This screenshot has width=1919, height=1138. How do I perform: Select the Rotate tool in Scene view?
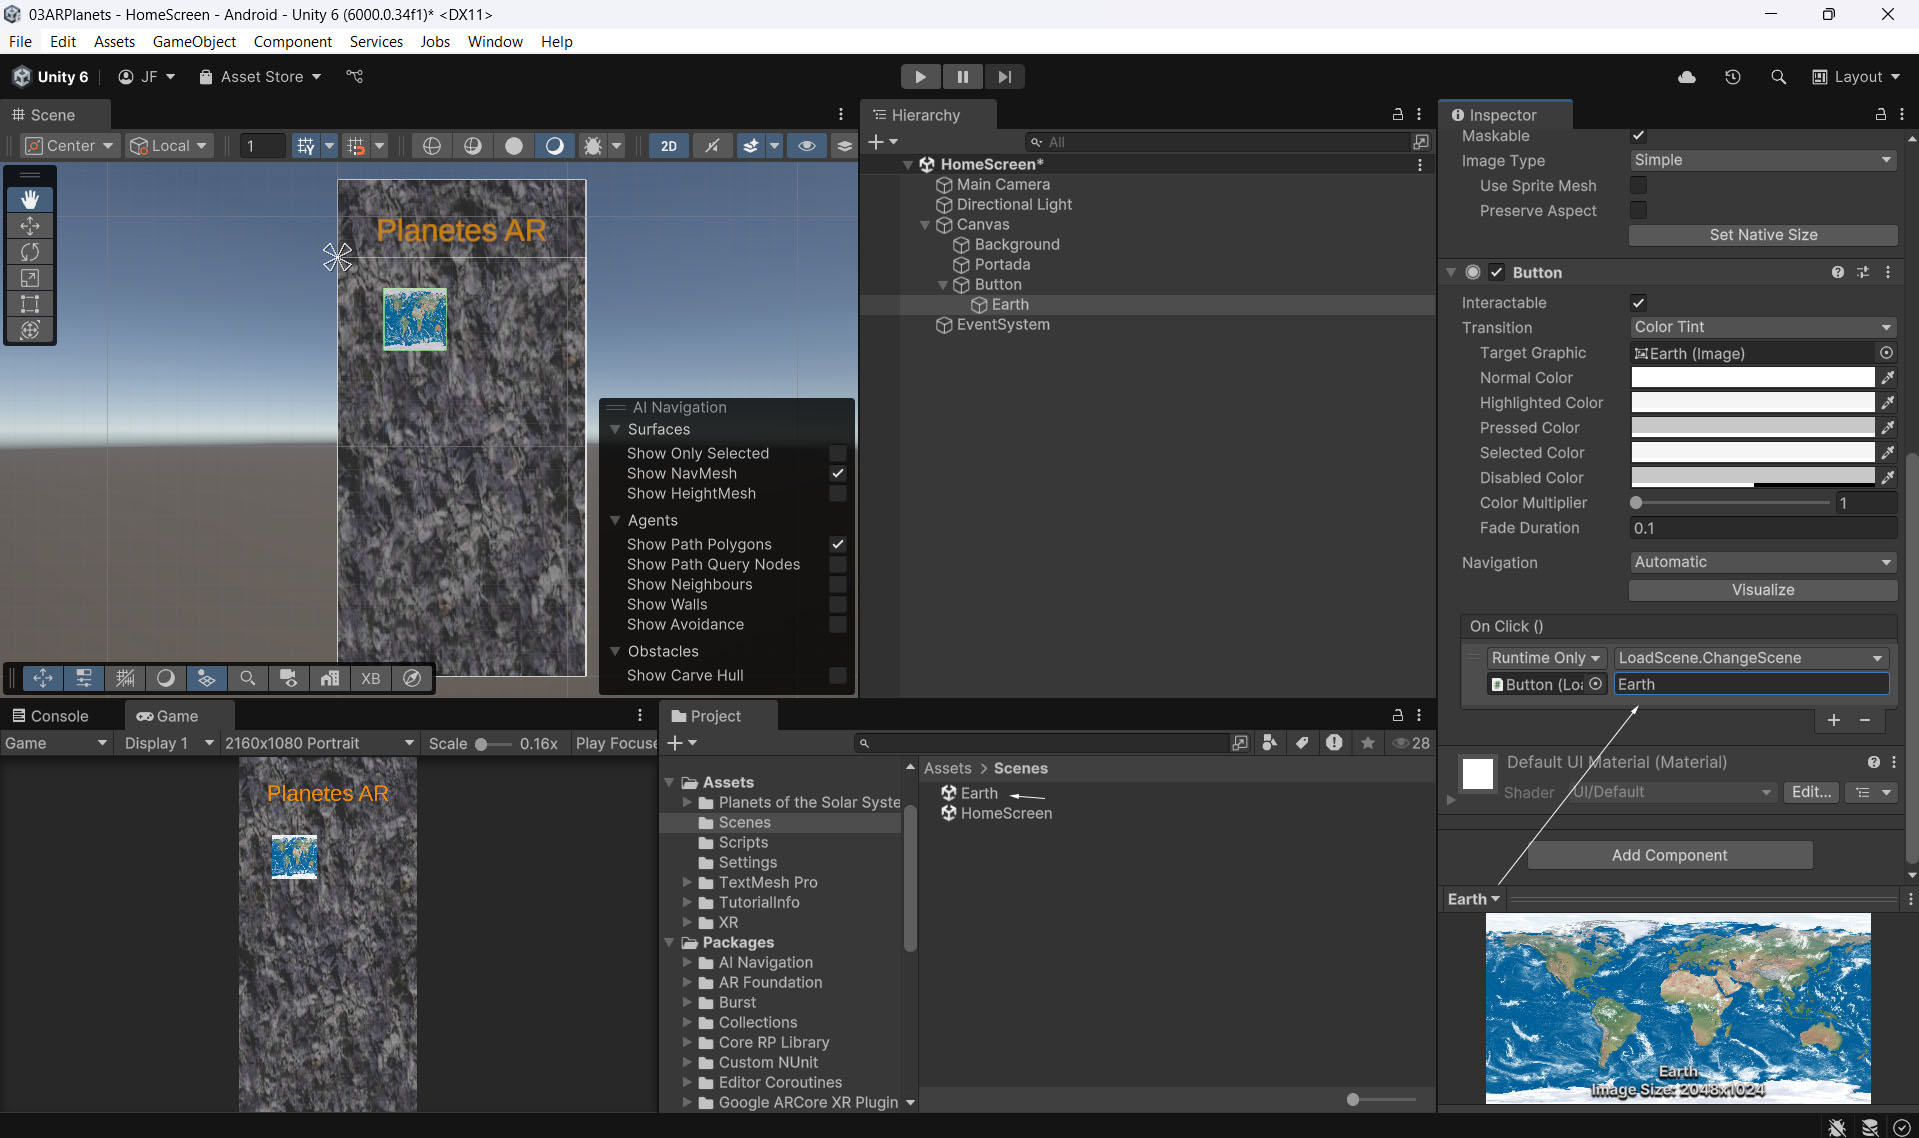30,252
